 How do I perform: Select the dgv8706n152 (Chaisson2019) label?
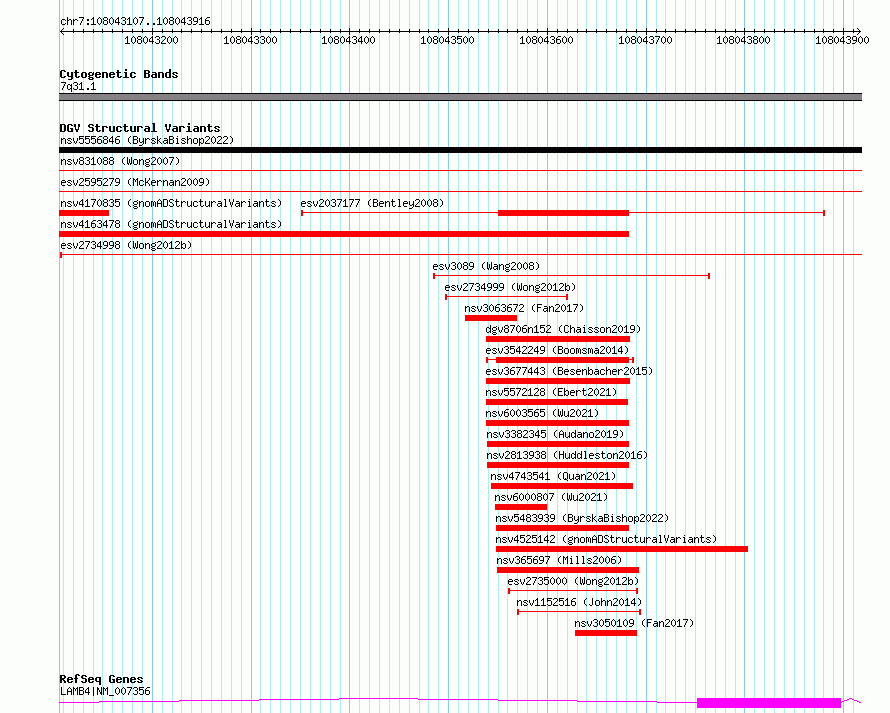pyautogui.click(x=562, y=329)
